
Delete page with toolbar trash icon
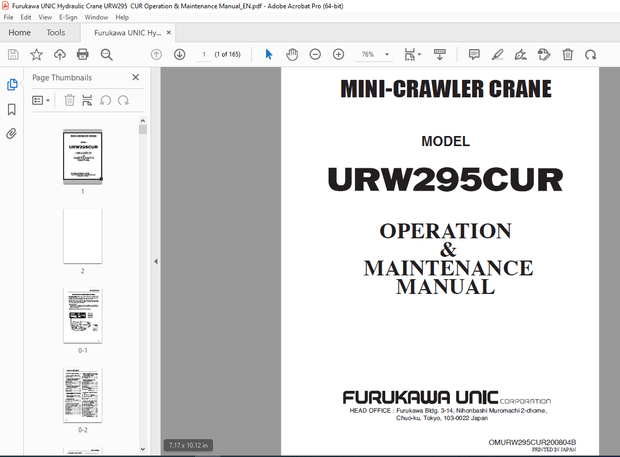point(568,55)
